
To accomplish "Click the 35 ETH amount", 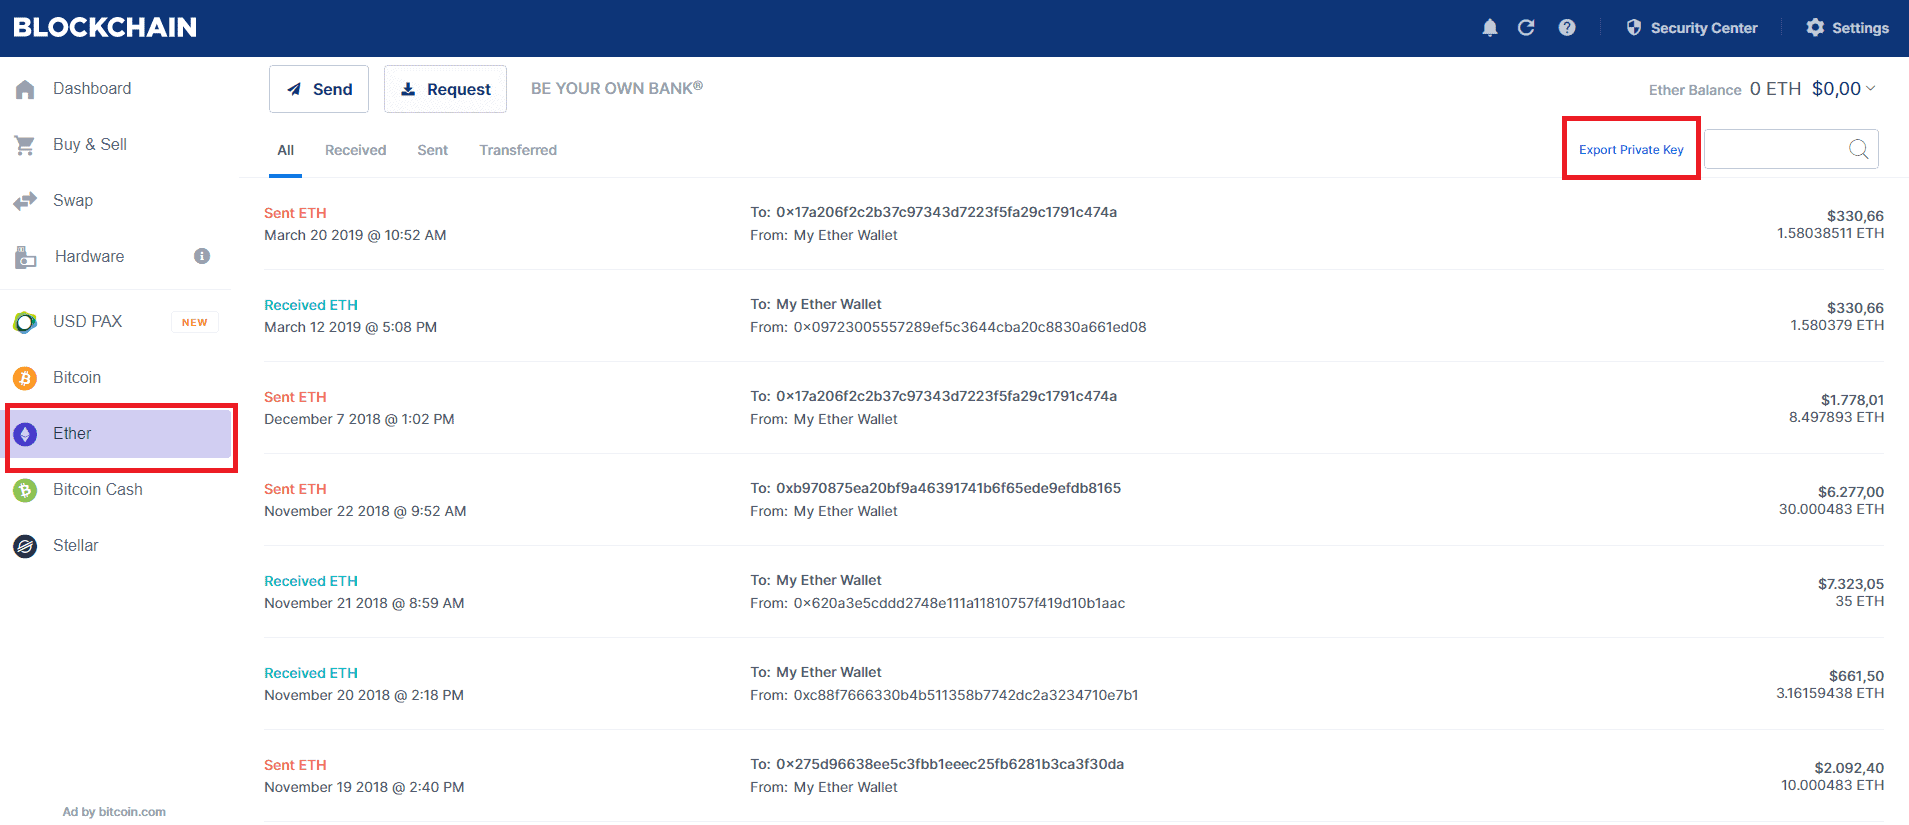I will pyautogui.click(x=1859, y=601).
